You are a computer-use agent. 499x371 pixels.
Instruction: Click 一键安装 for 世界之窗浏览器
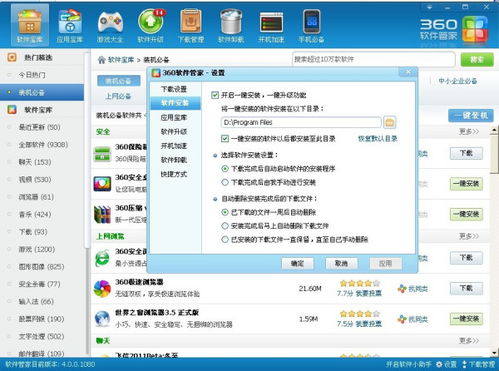[466, 319]
